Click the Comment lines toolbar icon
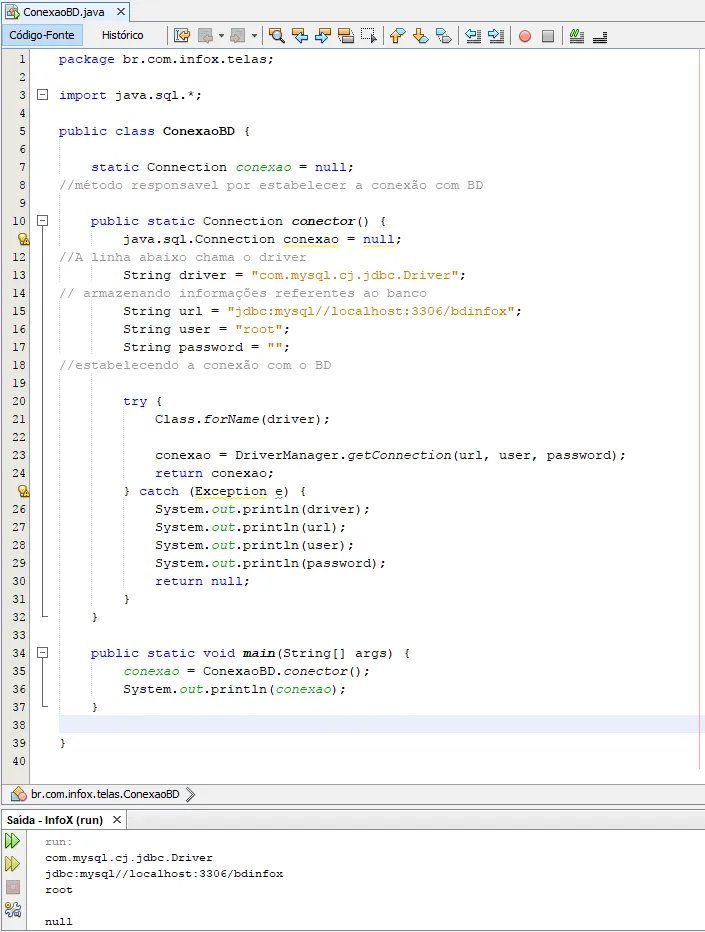The width and height of the screenshot is (705, 932). point(577,36)
